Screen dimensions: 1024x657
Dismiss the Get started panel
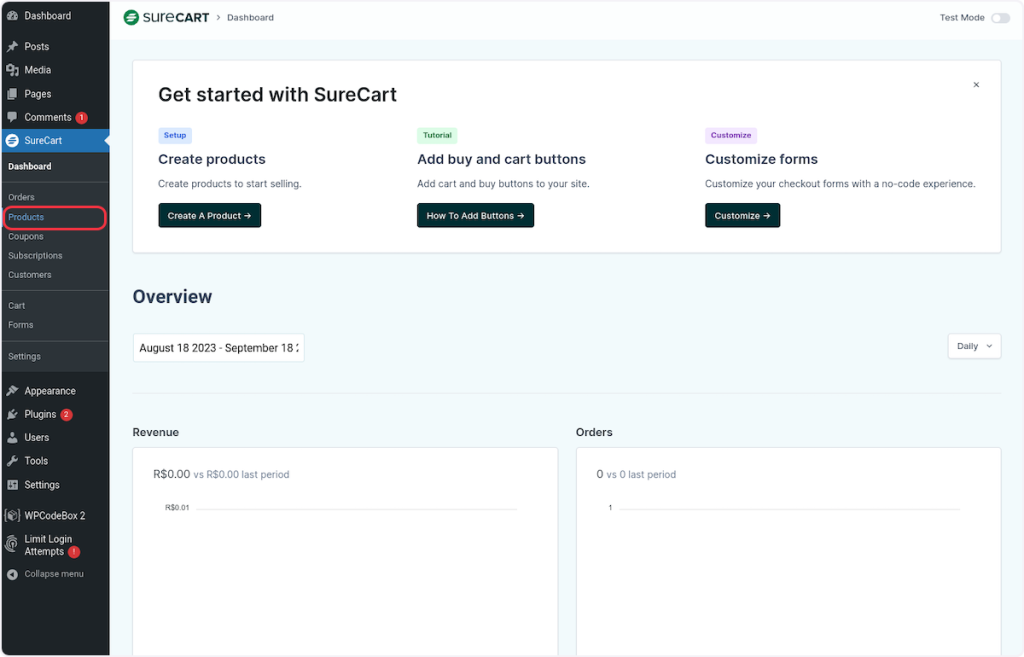click(x=976, y=85)
